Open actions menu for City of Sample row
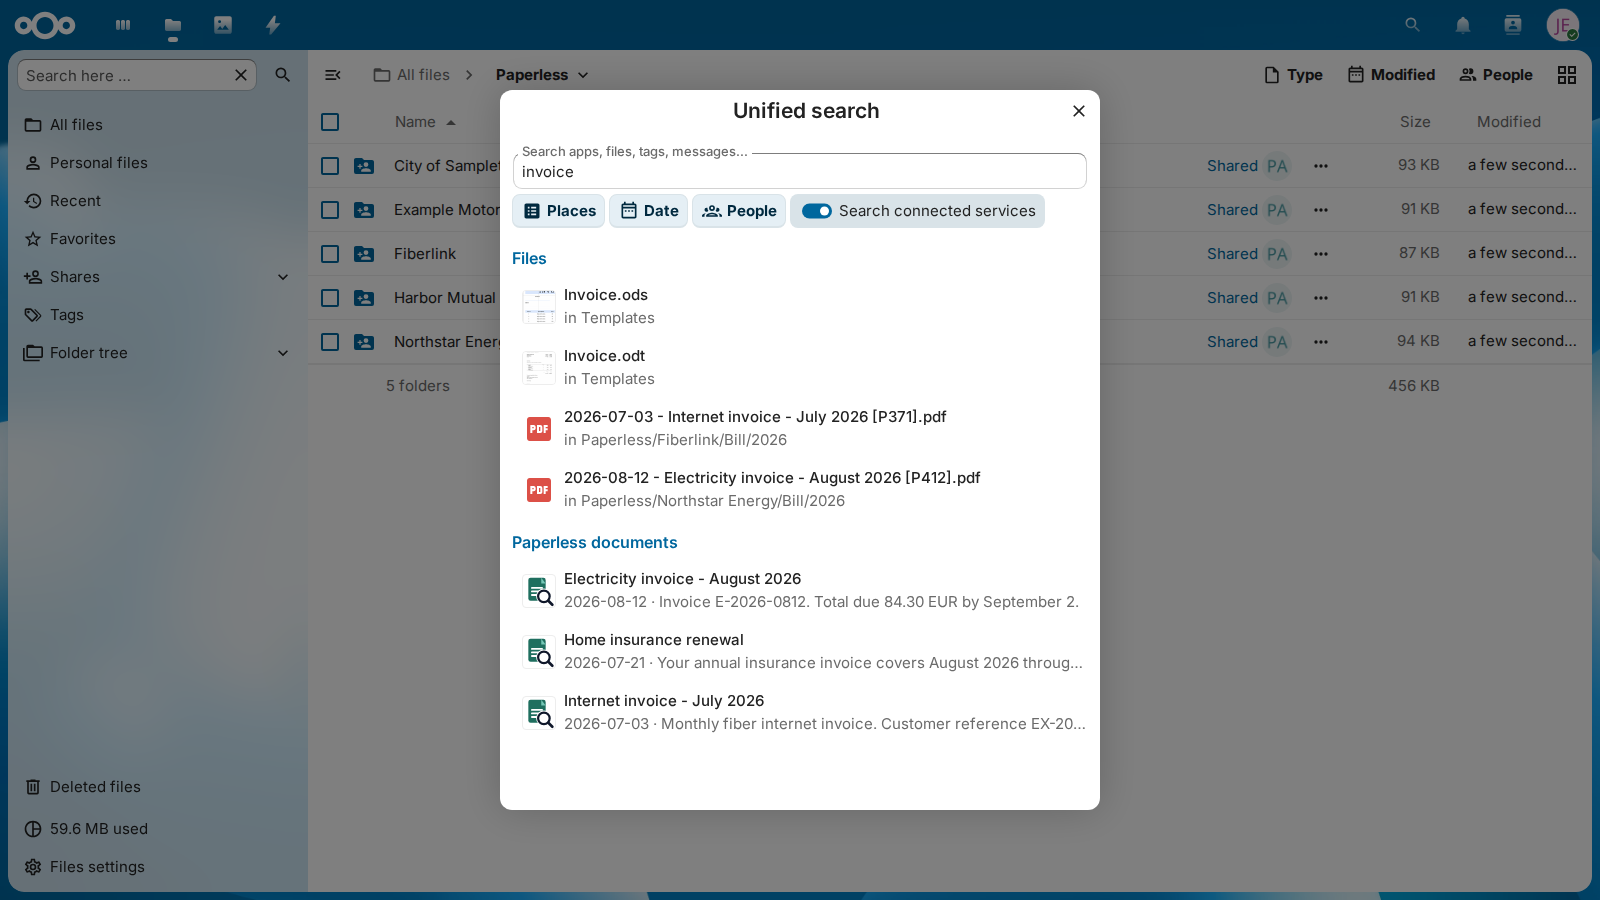This screenshot has width=1600, height=900. (1321, 166)
